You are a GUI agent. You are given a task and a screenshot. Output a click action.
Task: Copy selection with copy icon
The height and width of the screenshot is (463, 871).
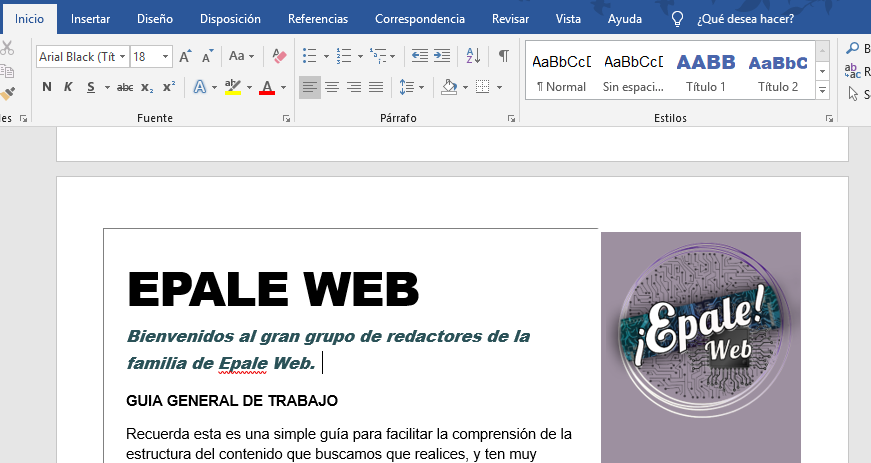pos(7,71)
